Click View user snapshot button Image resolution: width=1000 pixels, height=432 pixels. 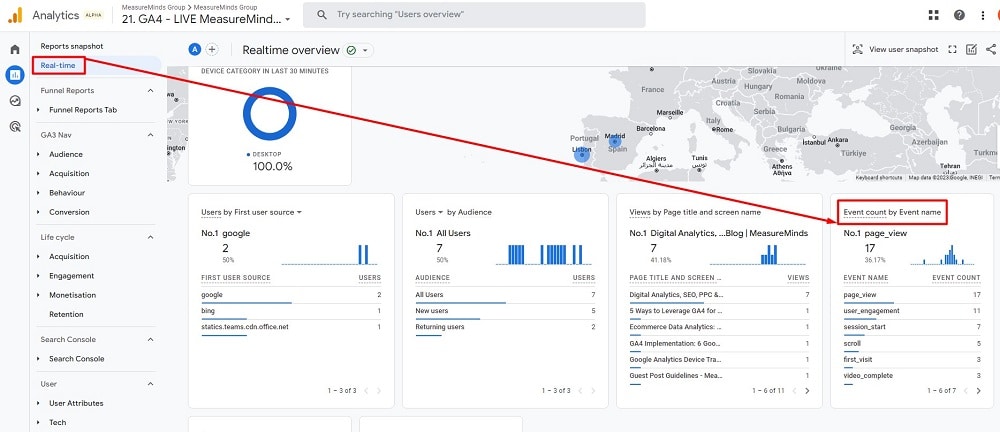tap(895, 49)
